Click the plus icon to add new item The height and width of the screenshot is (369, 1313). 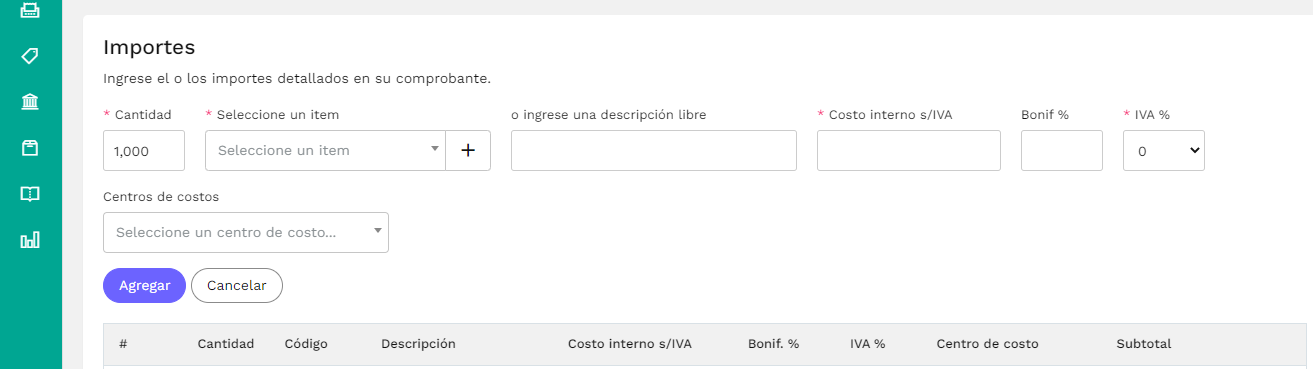pos(468,150)
